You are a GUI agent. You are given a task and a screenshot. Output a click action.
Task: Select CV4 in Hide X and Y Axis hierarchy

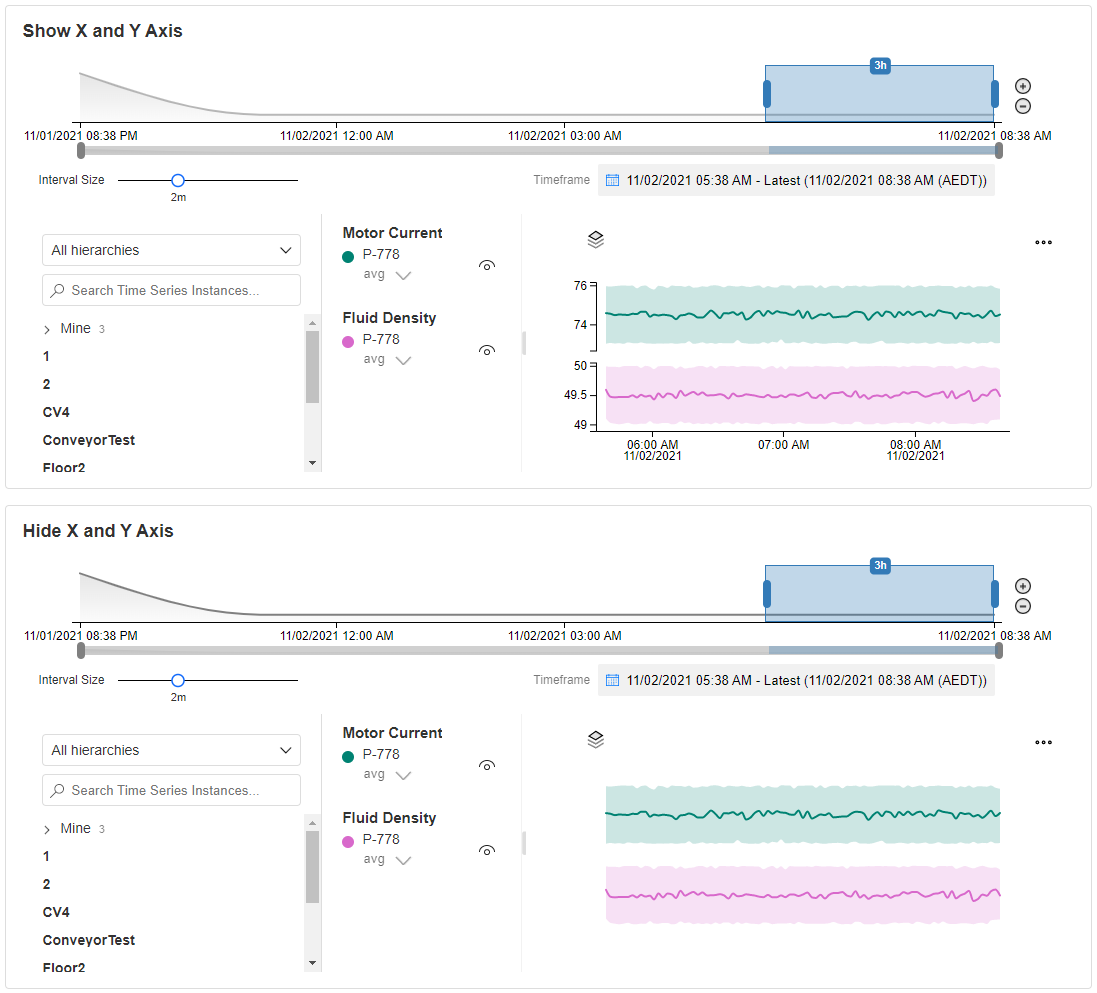[56, 912]
